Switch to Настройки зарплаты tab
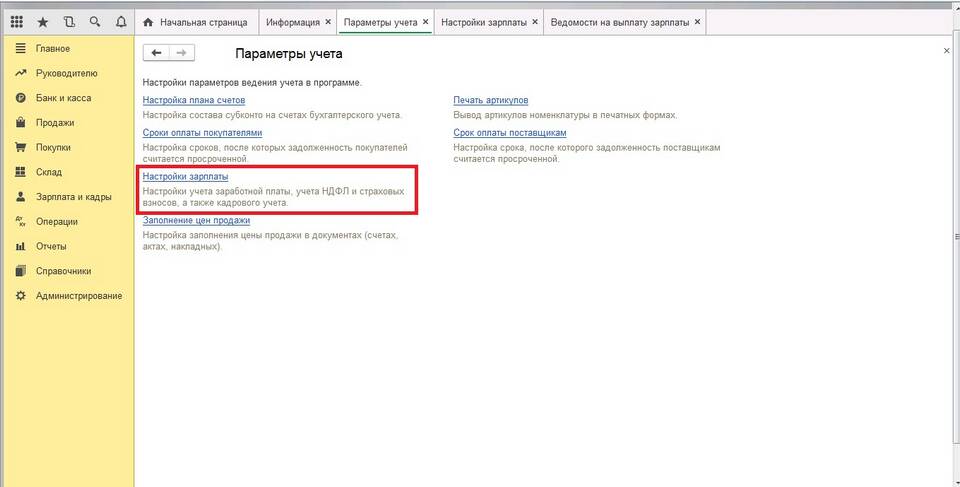 [x=483, y=21]
